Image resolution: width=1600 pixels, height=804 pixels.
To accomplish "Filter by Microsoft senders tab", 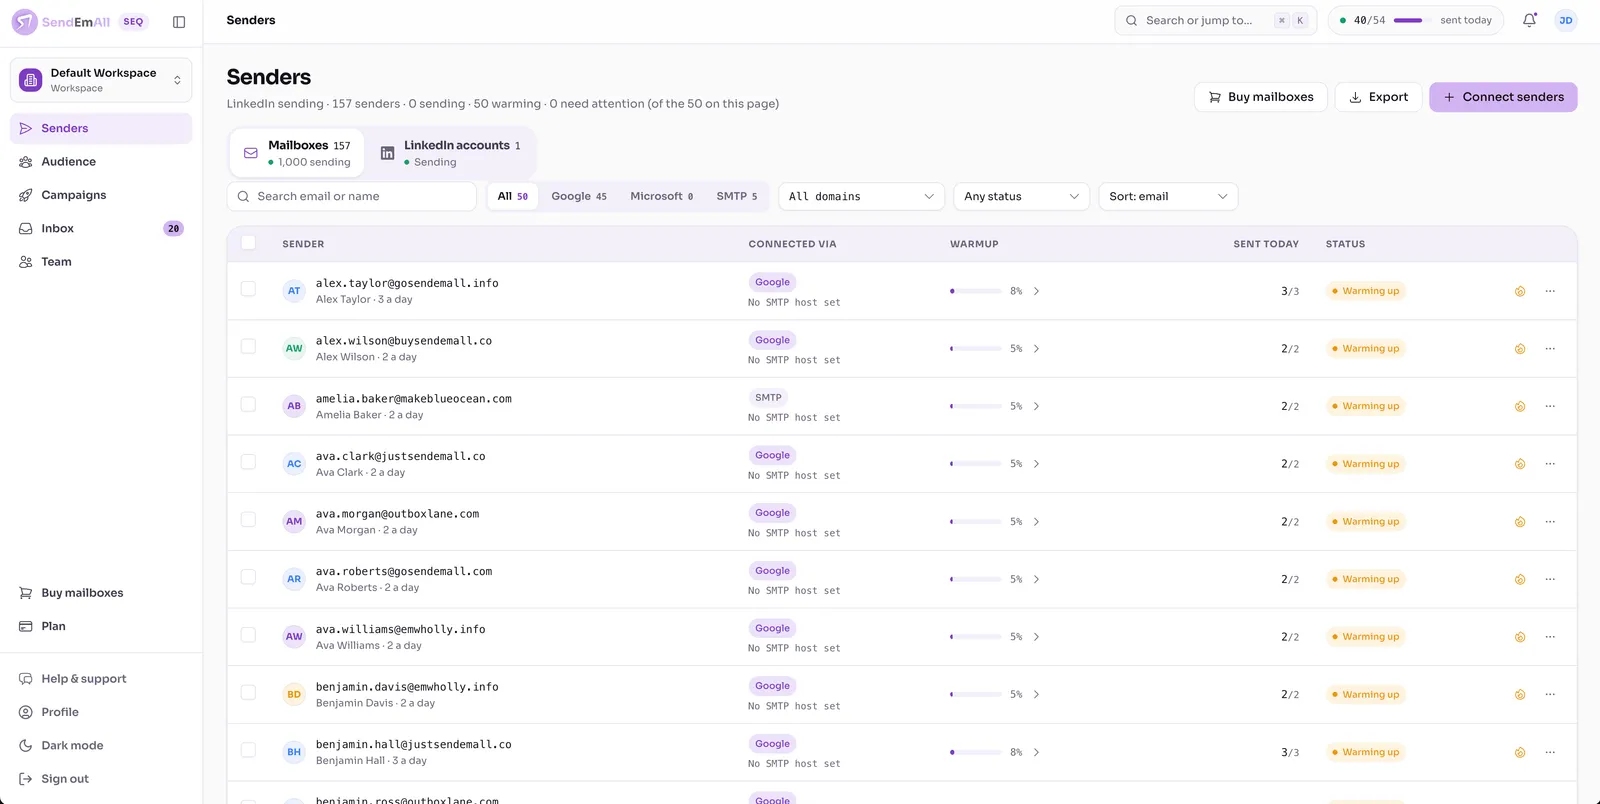I will click(661, 196).
